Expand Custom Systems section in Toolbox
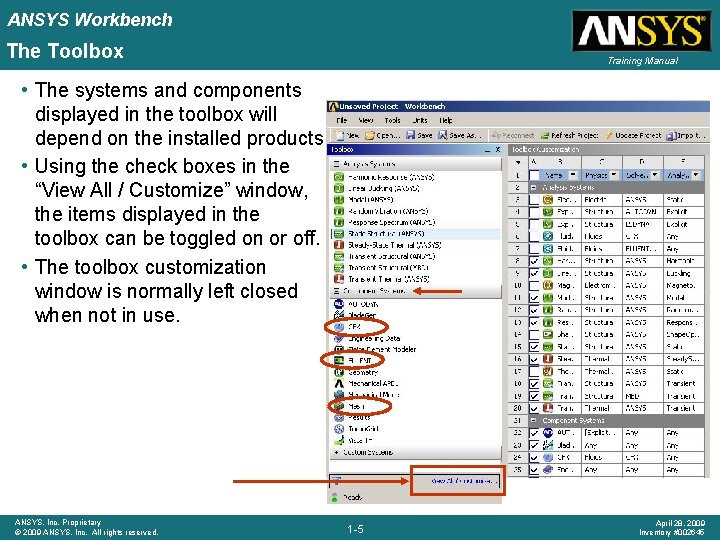 click(336, 452)
